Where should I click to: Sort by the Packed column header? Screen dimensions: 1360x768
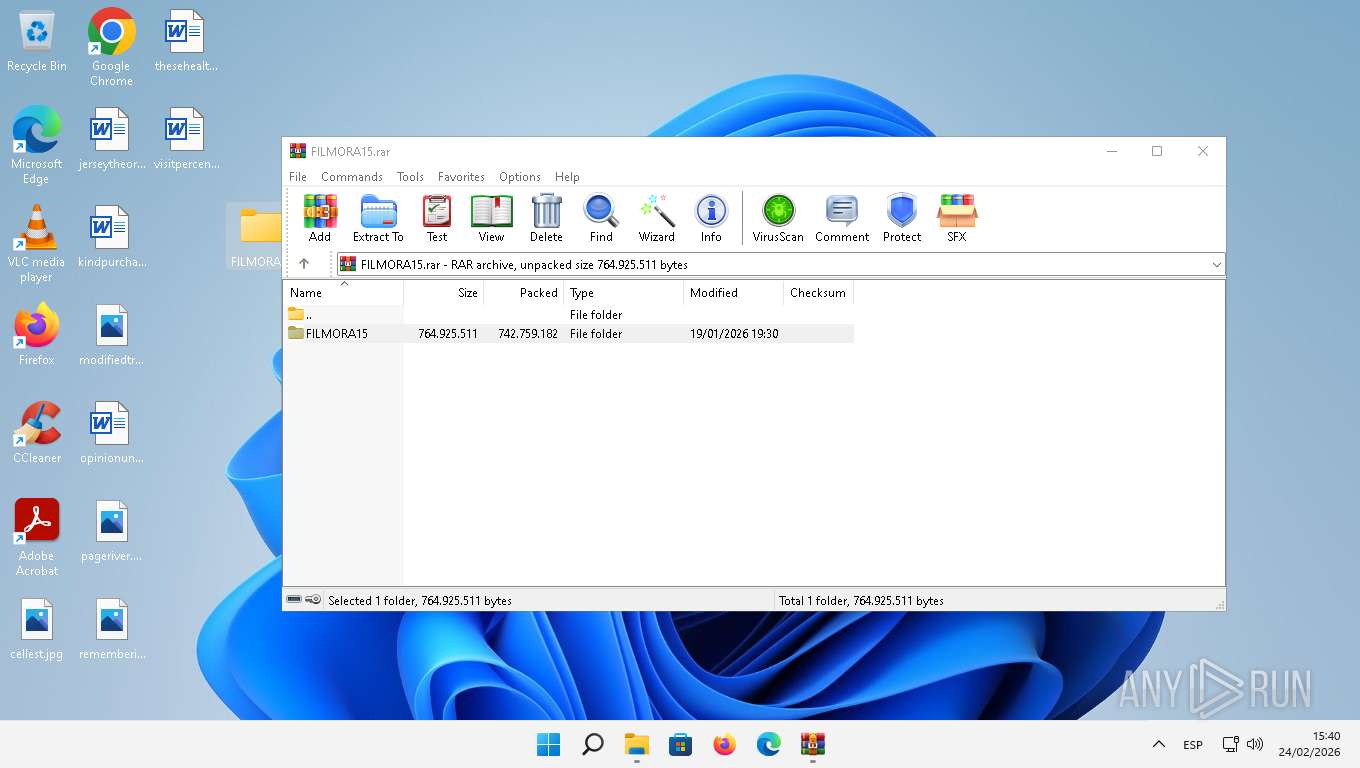pos(524,293)
